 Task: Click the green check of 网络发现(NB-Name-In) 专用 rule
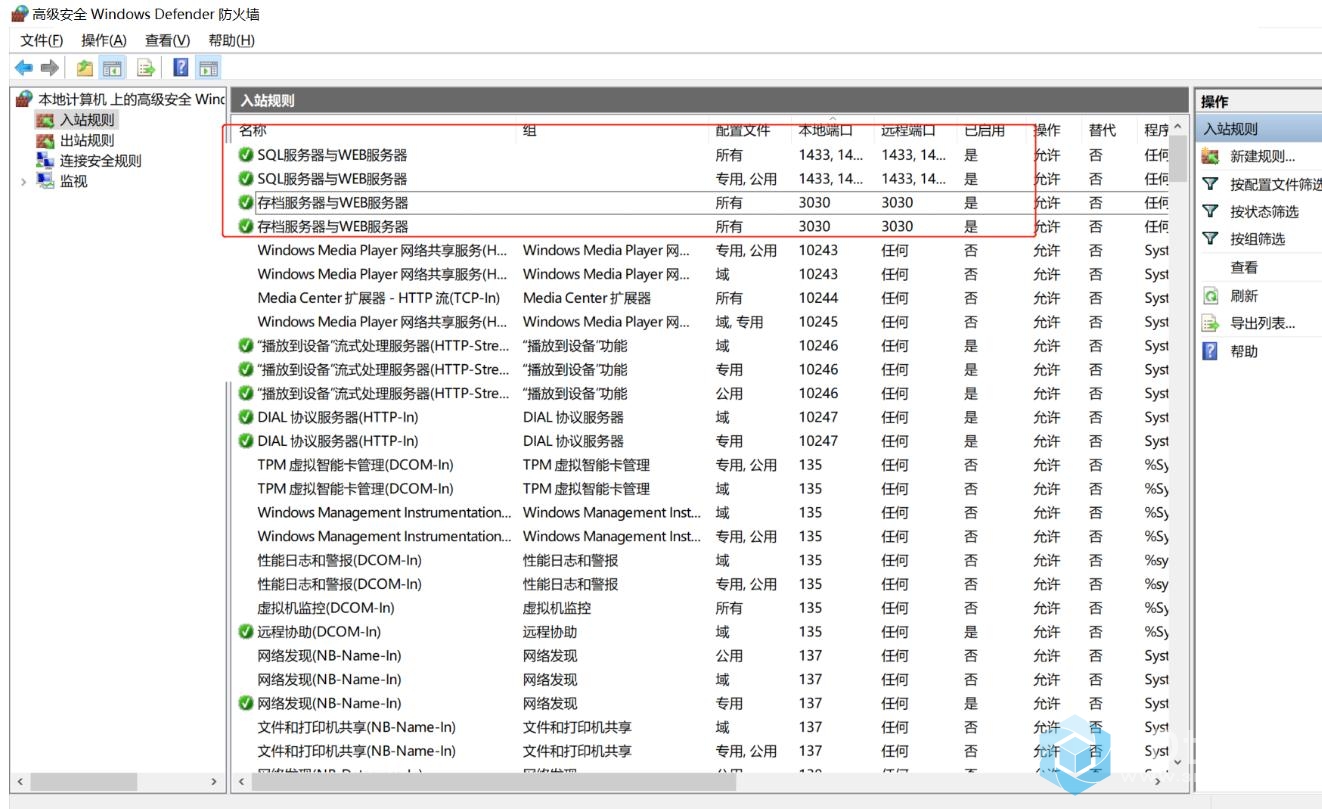pyautogui.click(x=246, y=703)
